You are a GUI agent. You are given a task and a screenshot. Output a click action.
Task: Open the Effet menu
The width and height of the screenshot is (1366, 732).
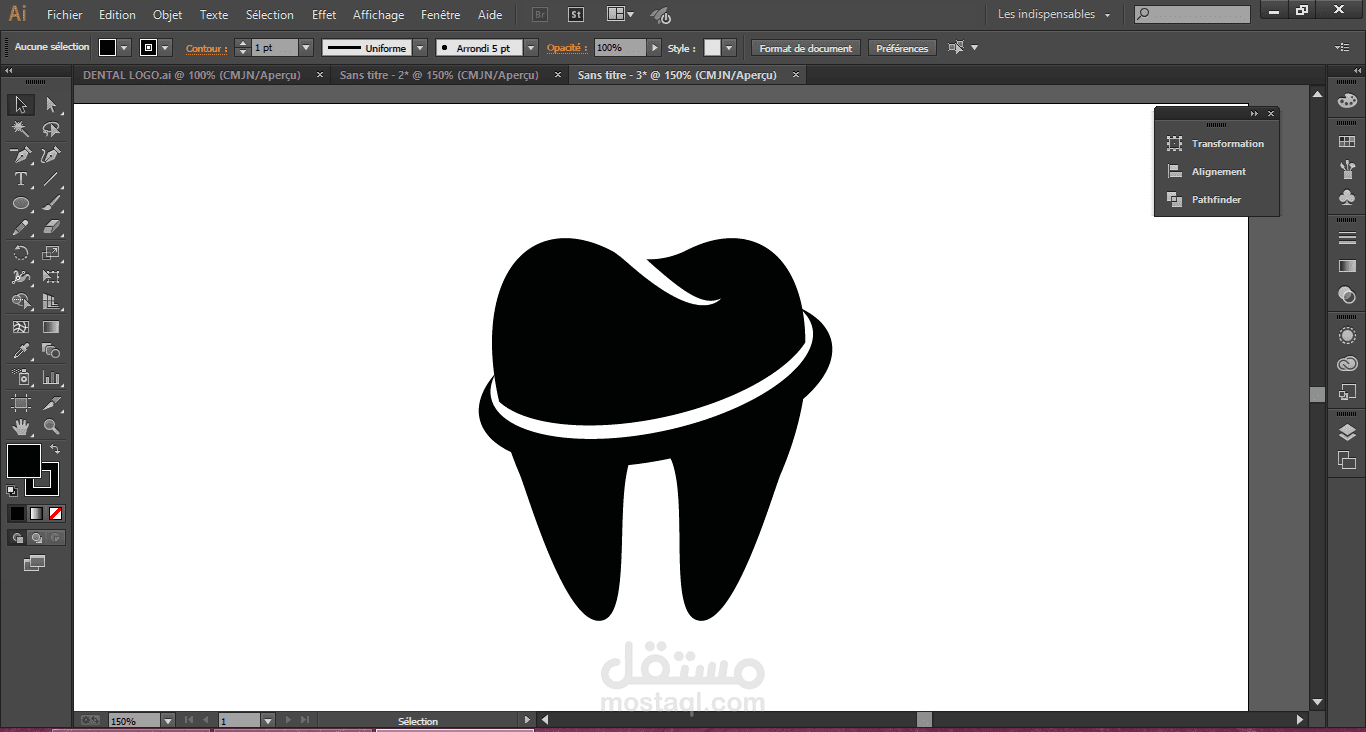[324, 15]
